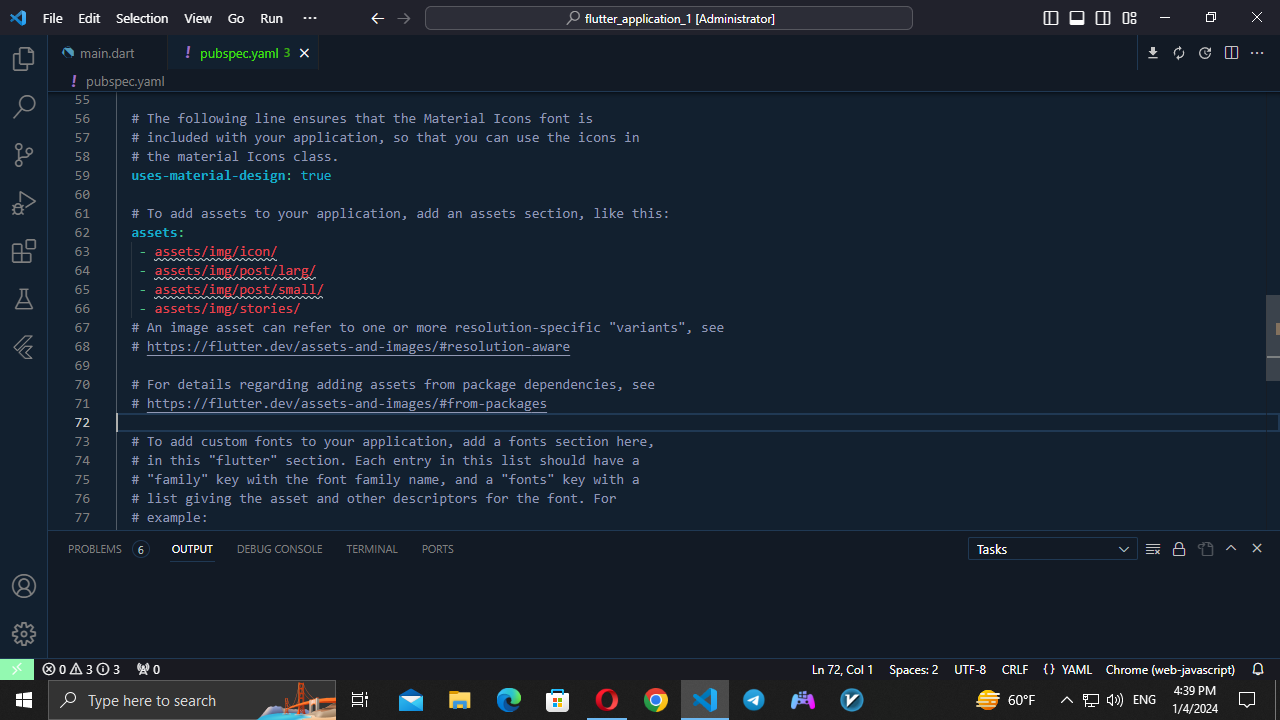
Task: Open notifications bell in status bar
Action: (1258, 669)
